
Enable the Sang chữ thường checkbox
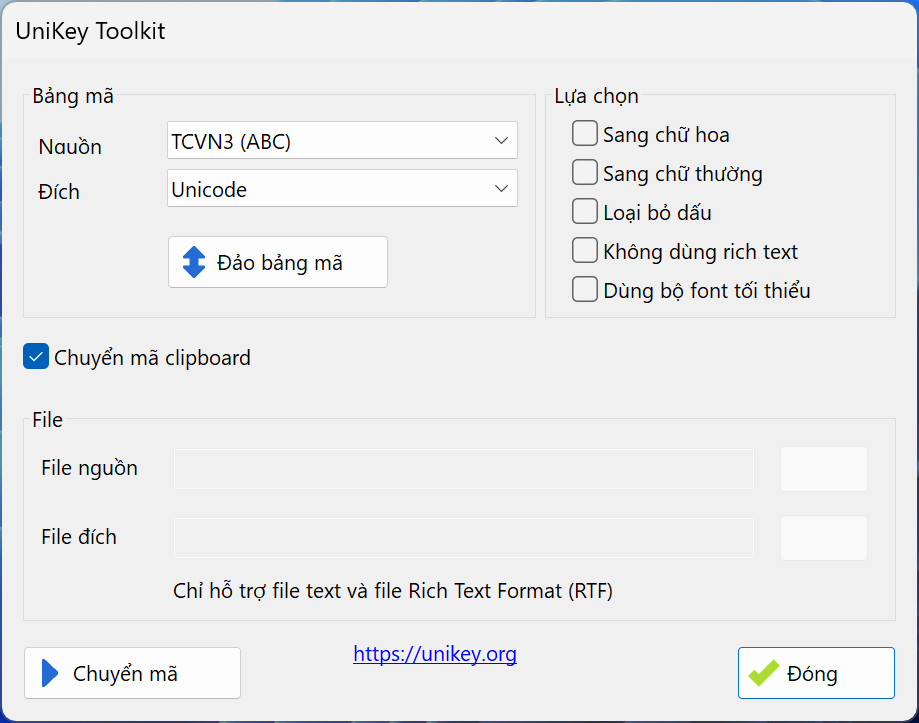pyautogui.click(x=584, y=172)
